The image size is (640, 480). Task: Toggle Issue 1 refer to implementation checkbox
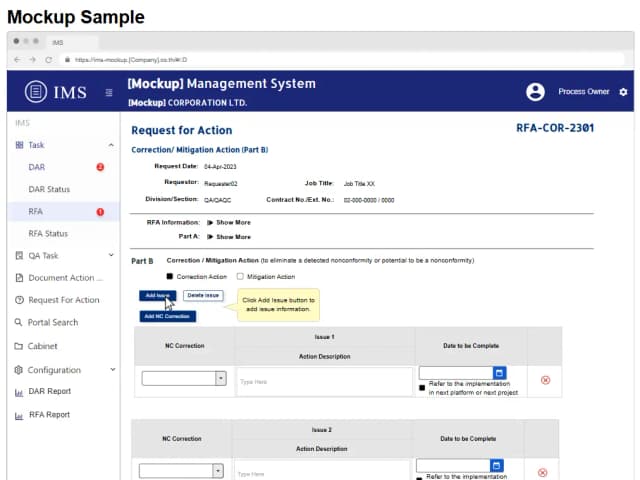click(422, 387)
